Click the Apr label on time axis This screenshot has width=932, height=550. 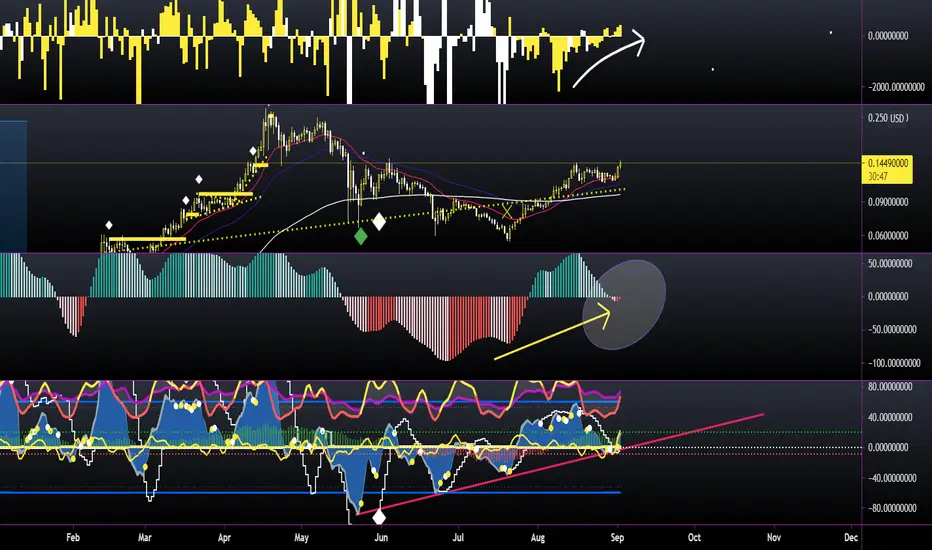pyautogui.click(x=224, y=538)
